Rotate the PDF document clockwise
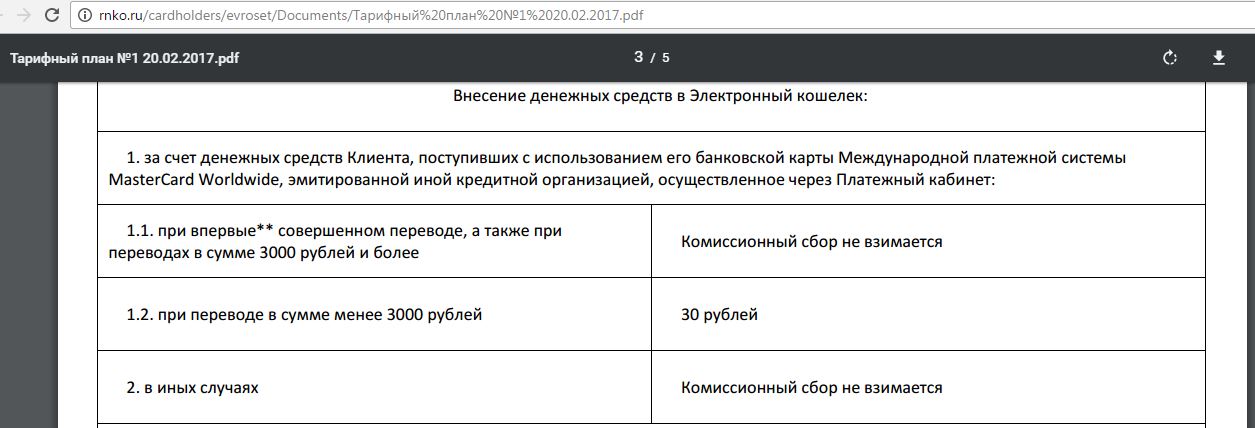This screenshot has height=428, width=1255. (x=1170, y=58)
